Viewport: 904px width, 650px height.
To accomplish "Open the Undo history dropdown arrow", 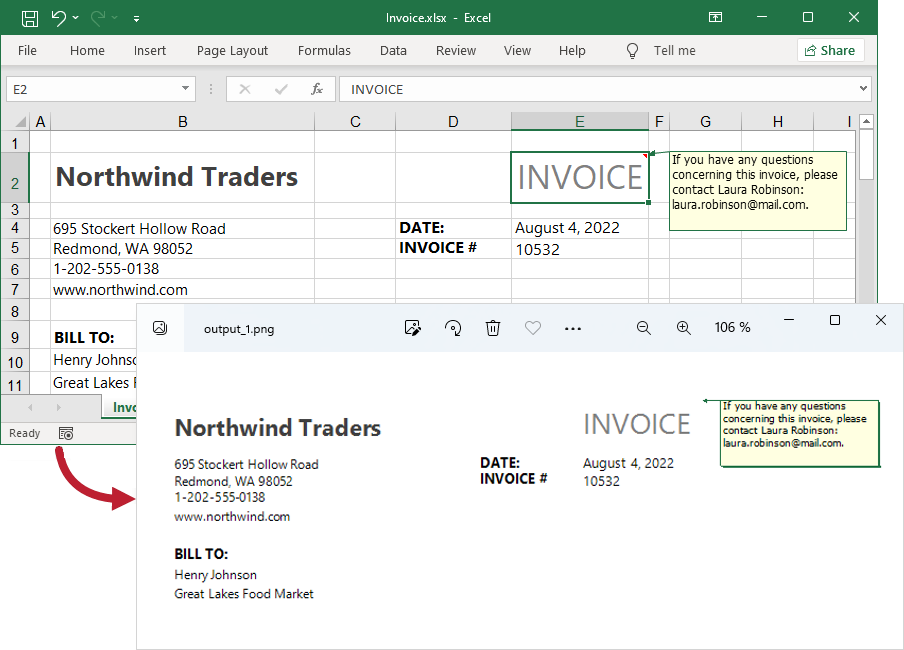I will 76,18.
